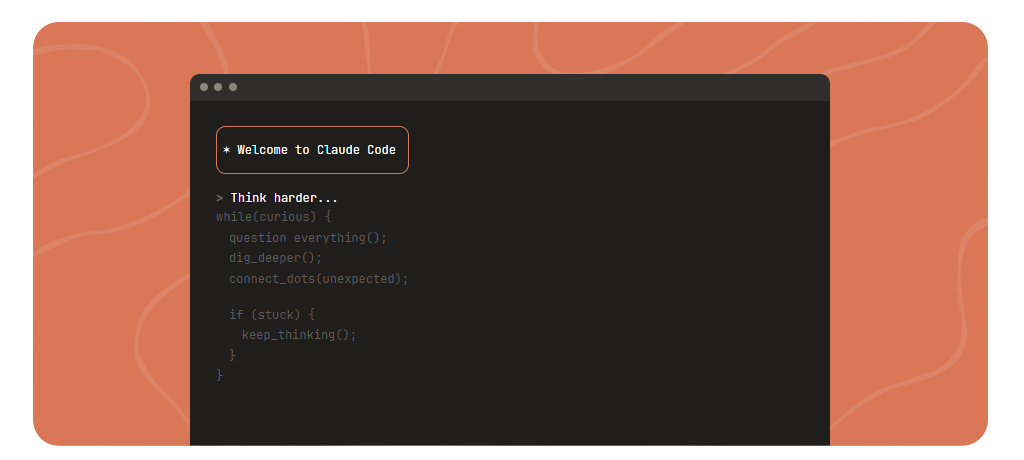This screenshot has height=460, width=1024.
Task: Focus the Think harder... prompt input
Action: click(x=284, y=198)
